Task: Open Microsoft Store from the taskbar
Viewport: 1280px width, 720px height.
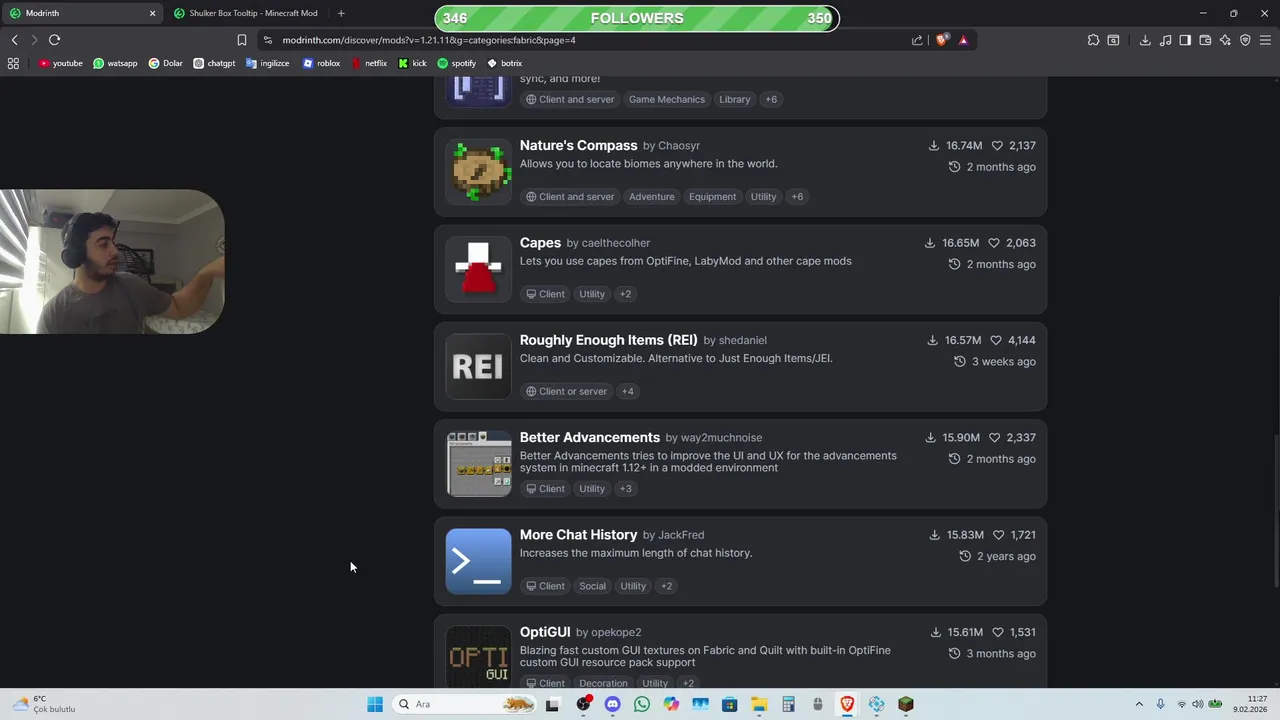Action: pyautogui.click(x=730, y=704)
